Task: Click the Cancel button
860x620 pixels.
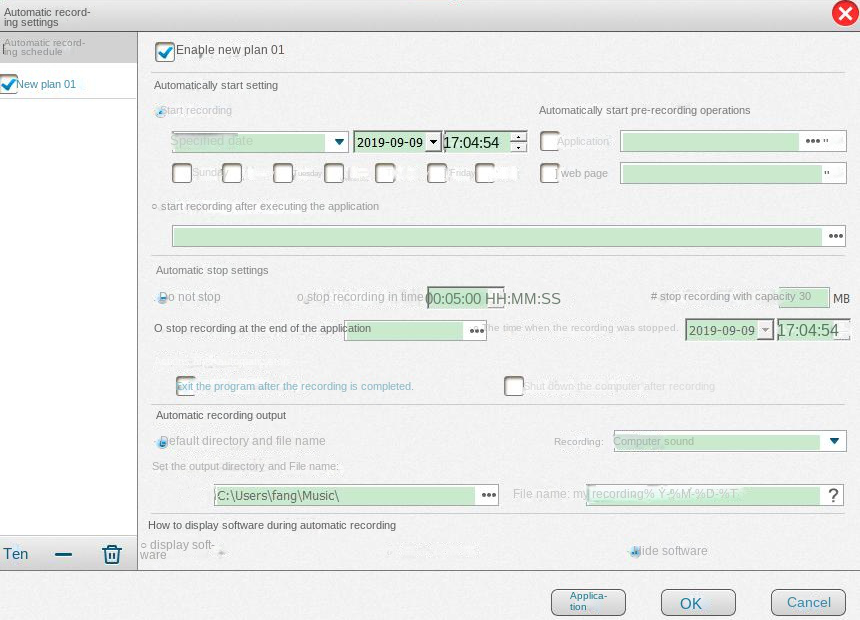Action: pyautogui.click(x=807, y=602)
